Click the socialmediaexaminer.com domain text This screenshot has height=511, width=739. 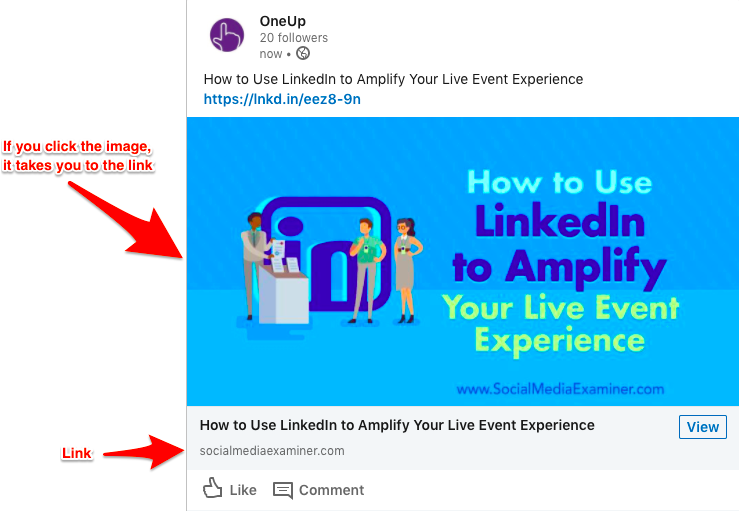point(272,451)
